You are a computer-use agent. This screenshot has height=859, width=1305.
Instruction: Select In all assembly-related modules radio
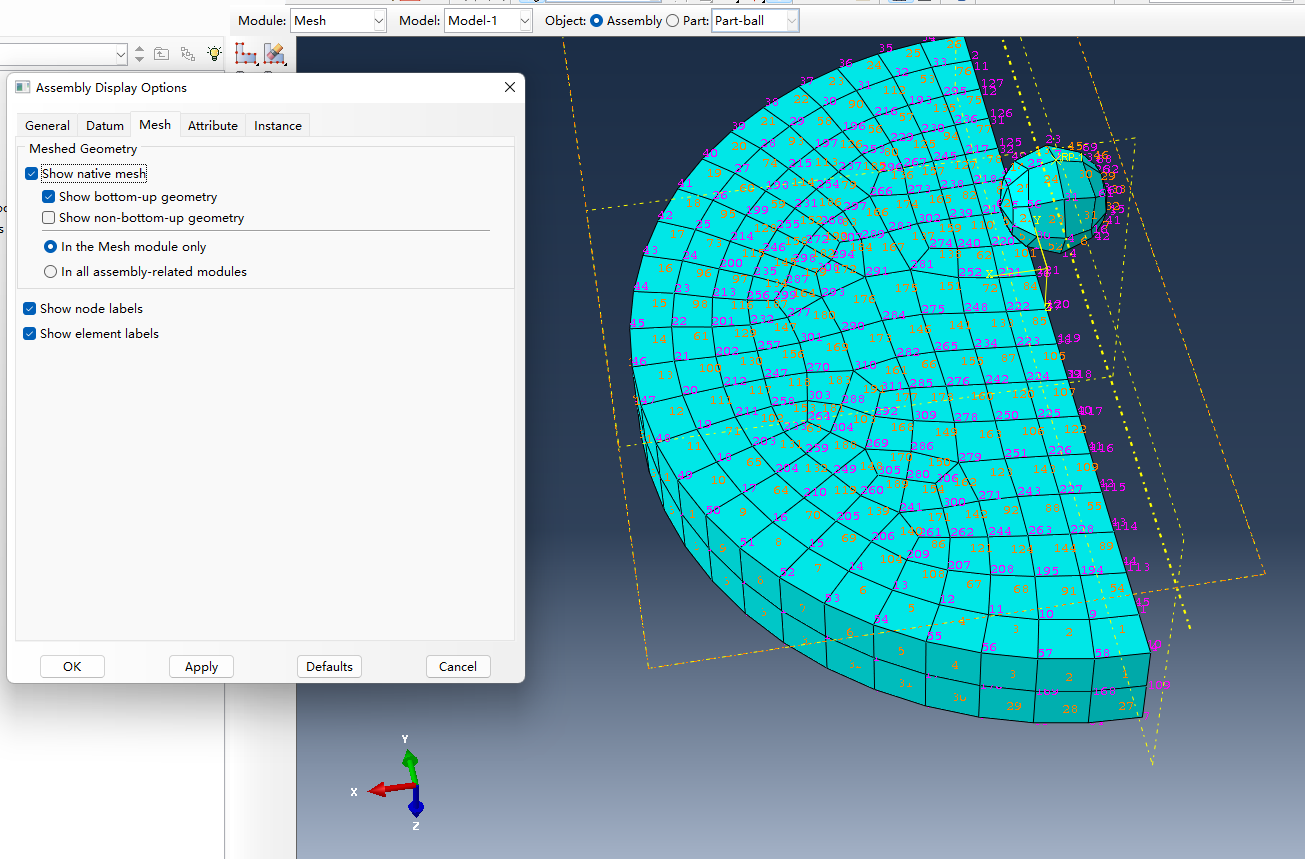click(x=51, y=272)
